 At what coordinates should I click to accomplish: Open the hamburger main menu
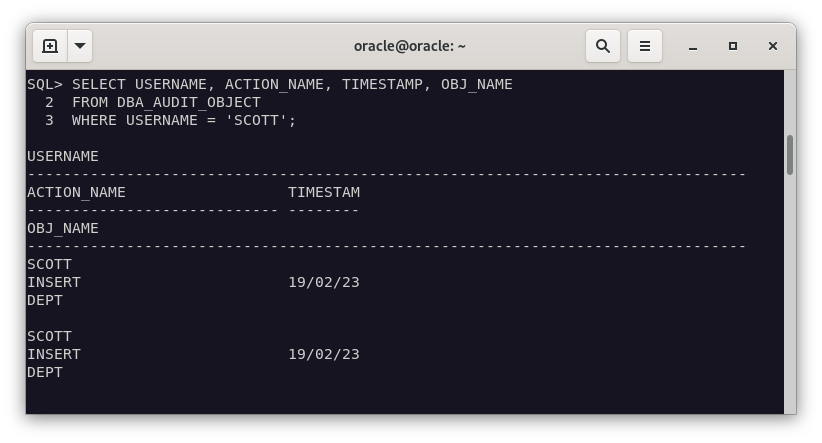pyautogui.click(x=645, y=46)
